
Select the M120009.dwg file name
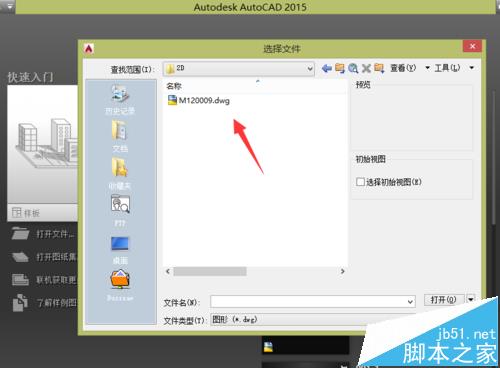pos(204,100)
